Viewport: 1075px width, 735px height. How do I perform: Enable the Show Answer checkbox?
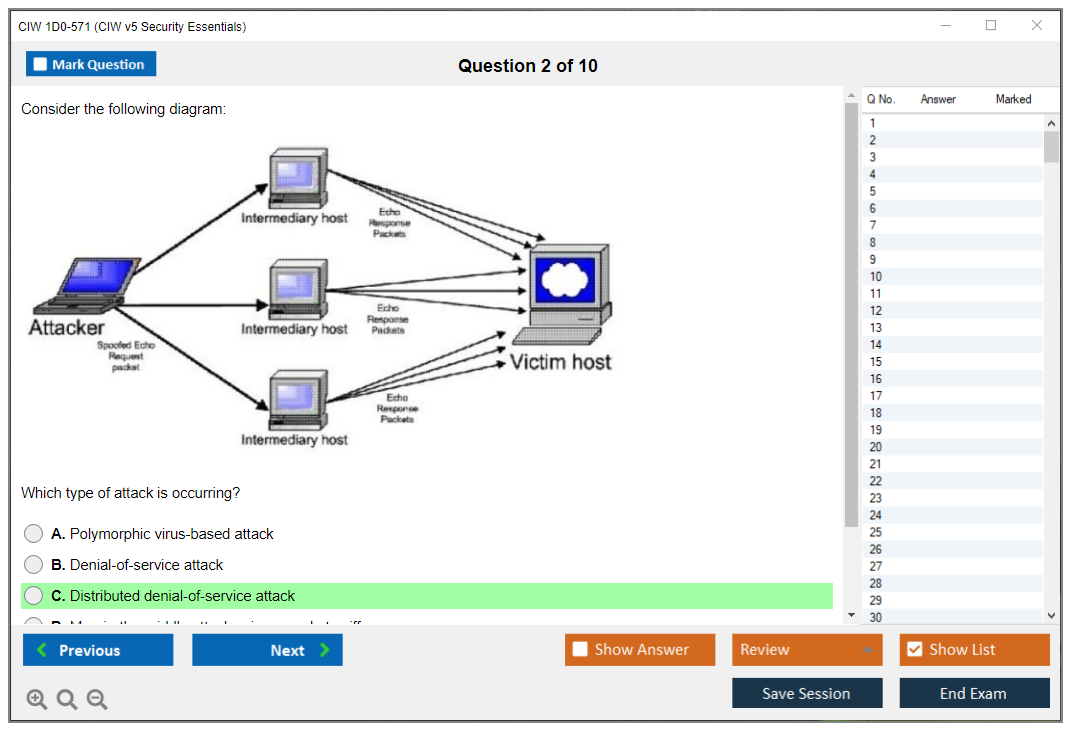(580, 650)
